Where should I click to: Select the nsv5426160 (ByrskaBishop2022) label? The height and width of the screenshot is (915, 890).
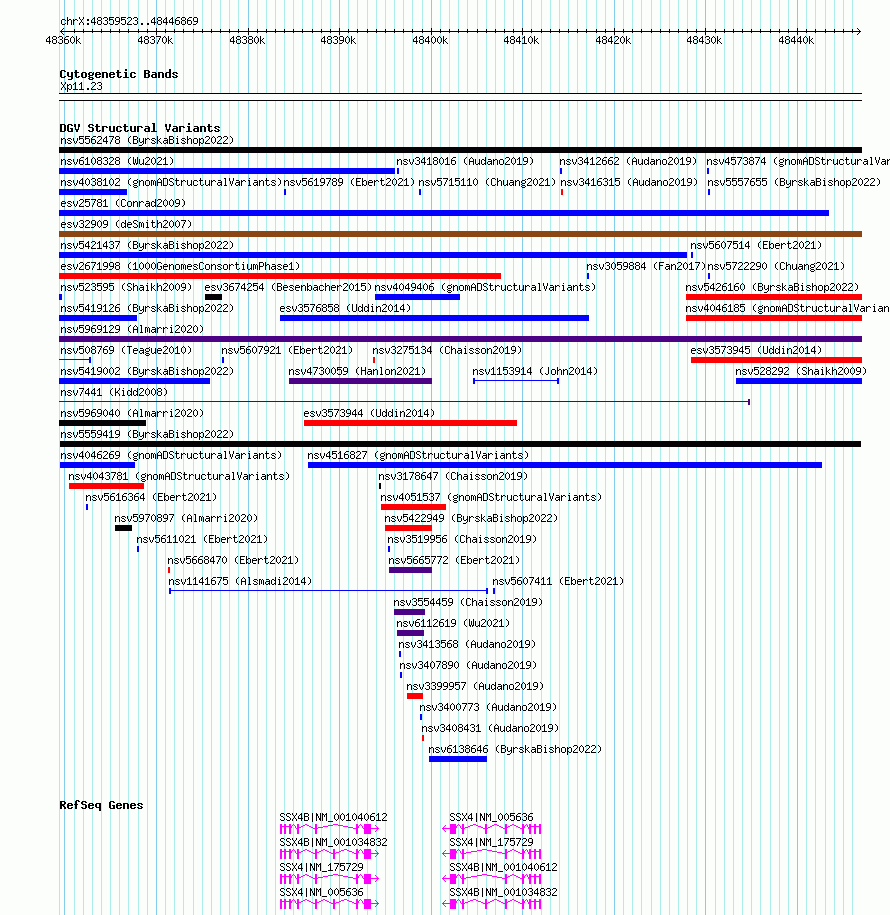pyautogui.click(x=773, y=288)
